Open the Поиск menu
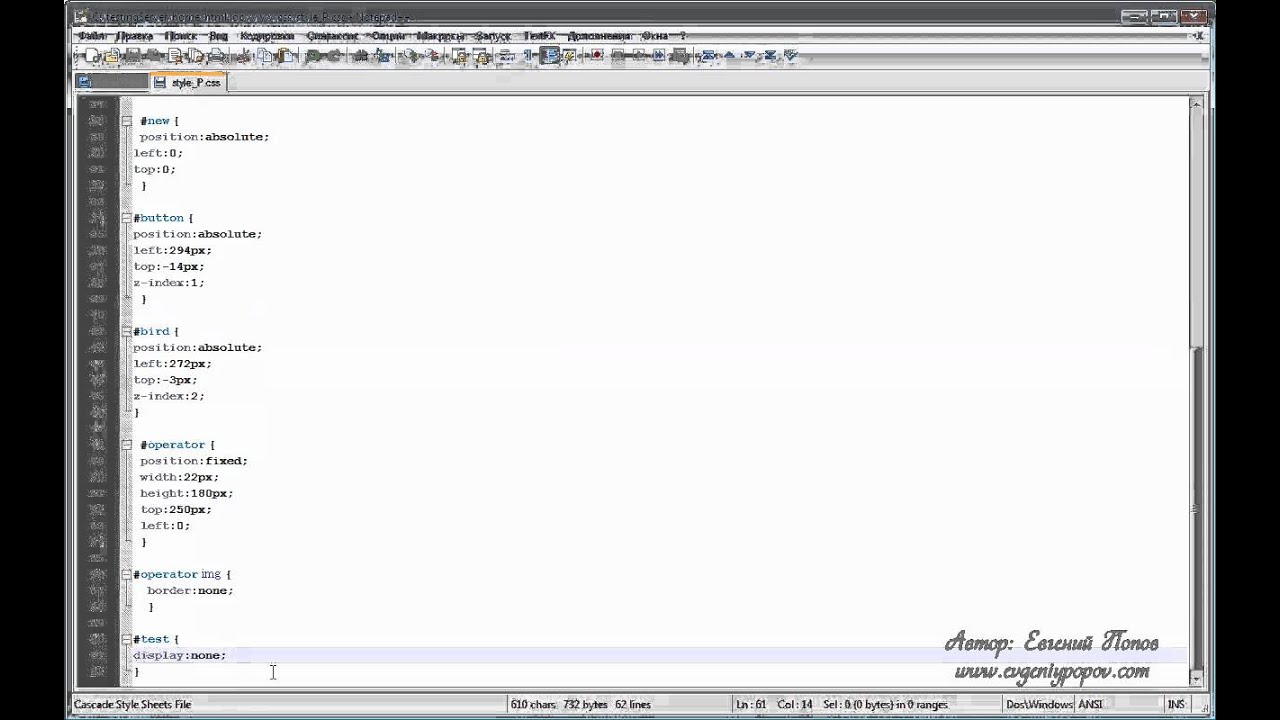1280x720 pixels. pos(181,36)
